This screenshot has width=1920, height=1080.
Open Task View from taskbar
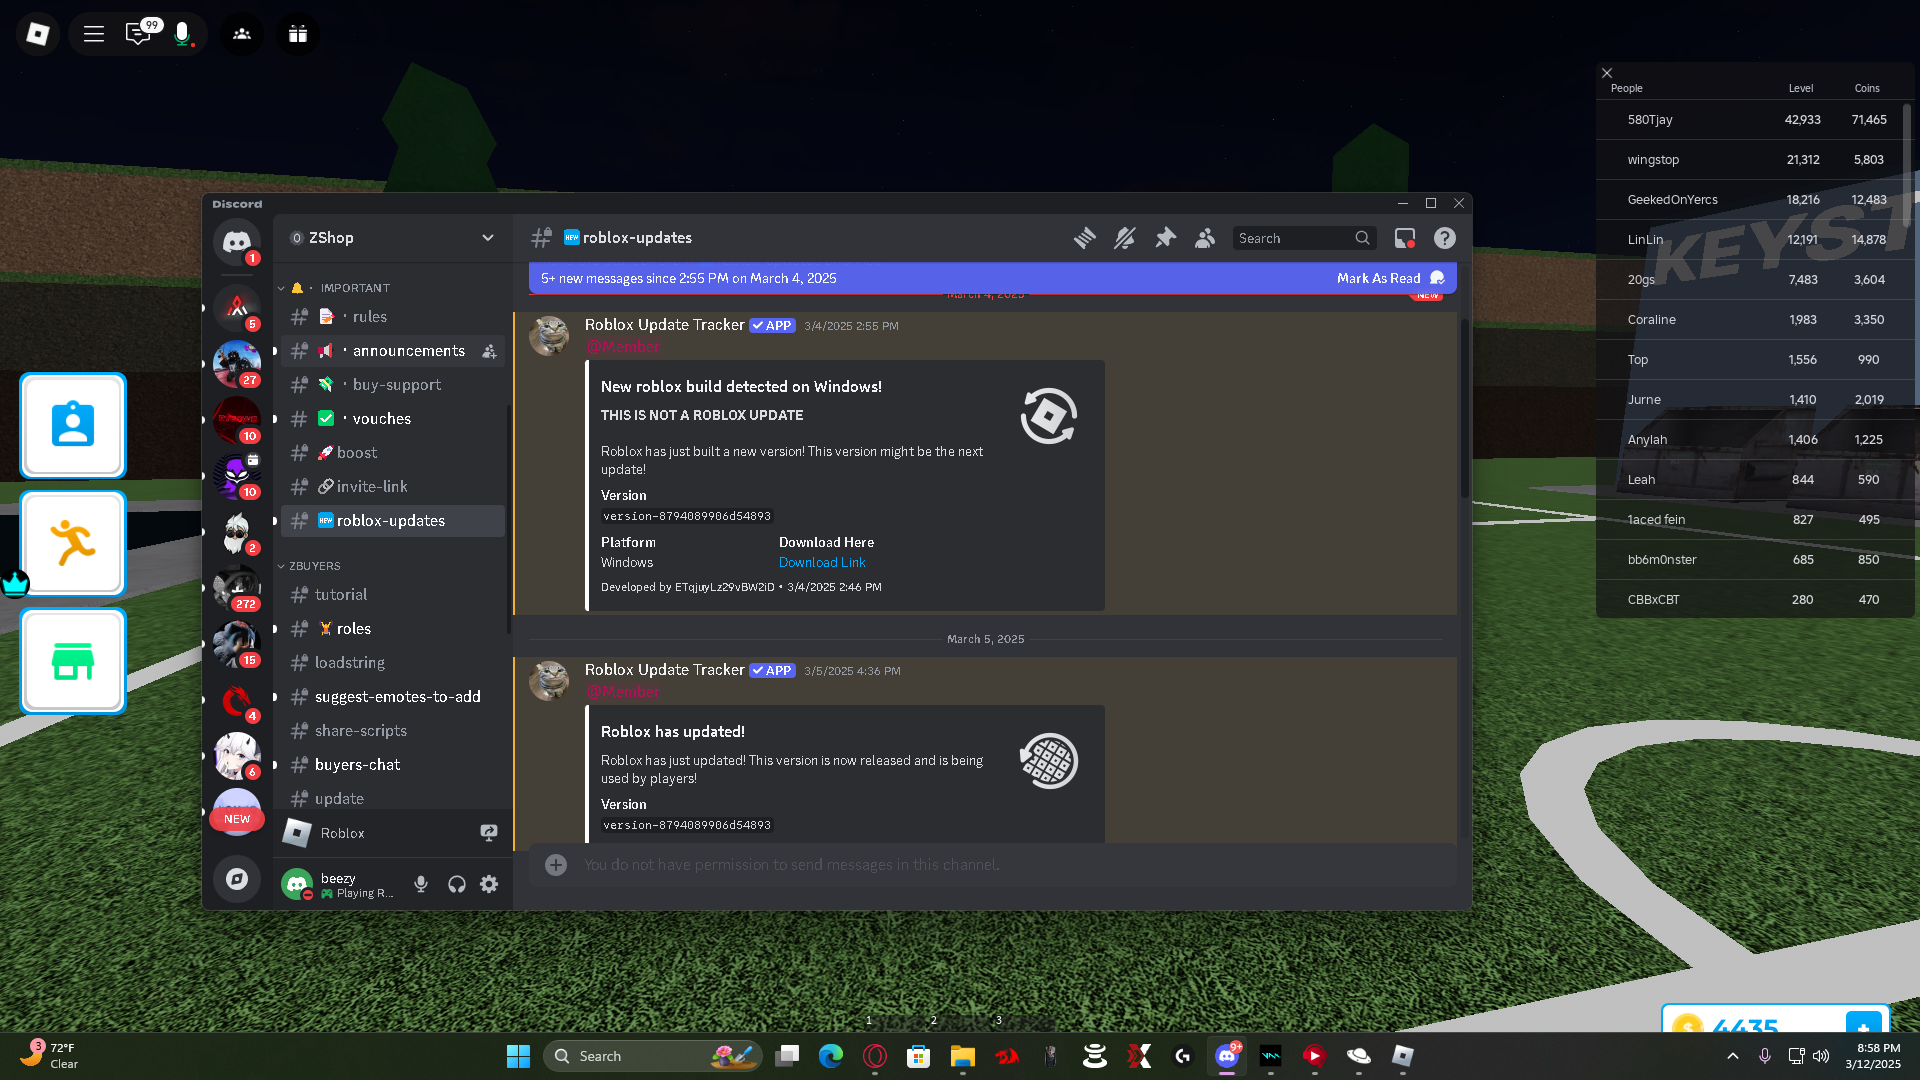(787, 1056)
